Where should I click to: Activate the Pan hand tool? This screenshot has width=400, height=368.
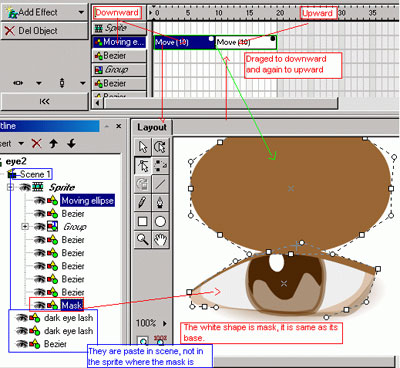[160, 239]
